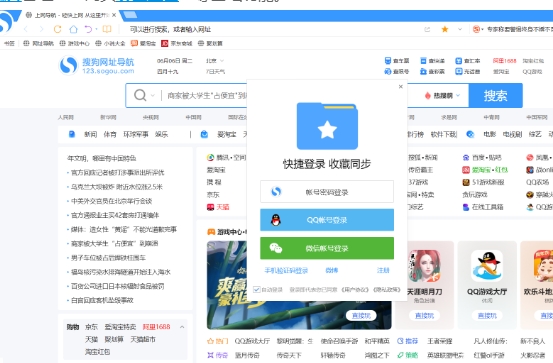Click the QQ游戏大厅 game thumbnail
Screen dimensions: 553x363
487,266
